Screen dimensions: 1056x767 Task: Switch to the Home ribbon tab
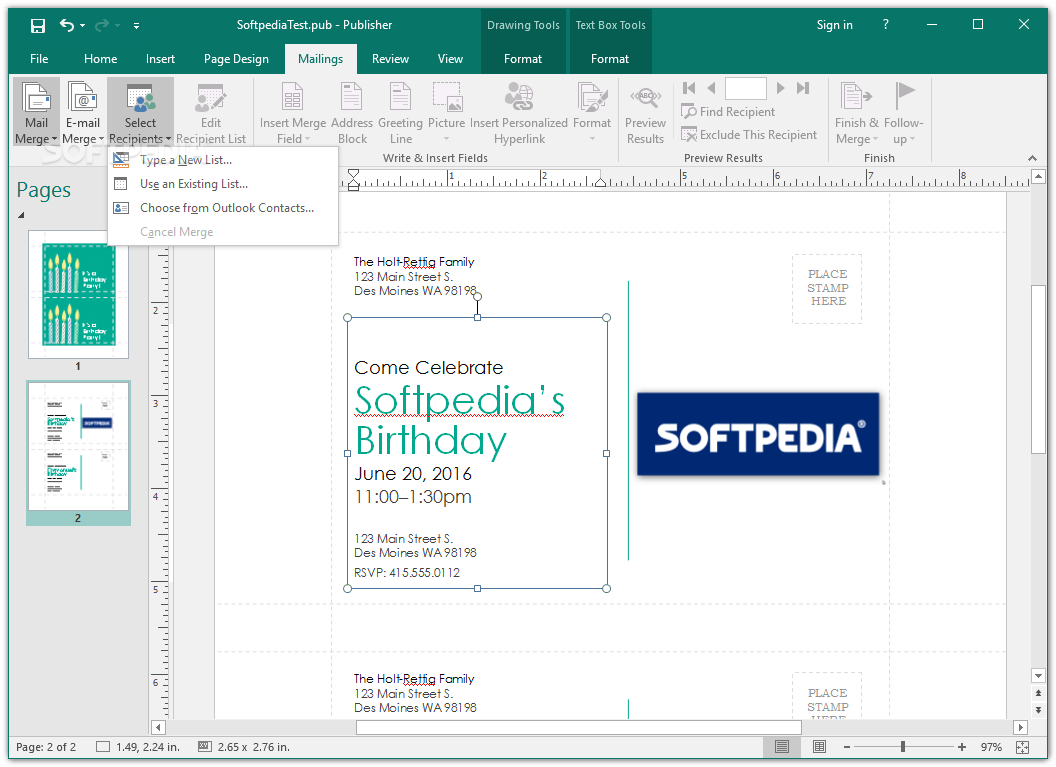click(x=100, y=59)
